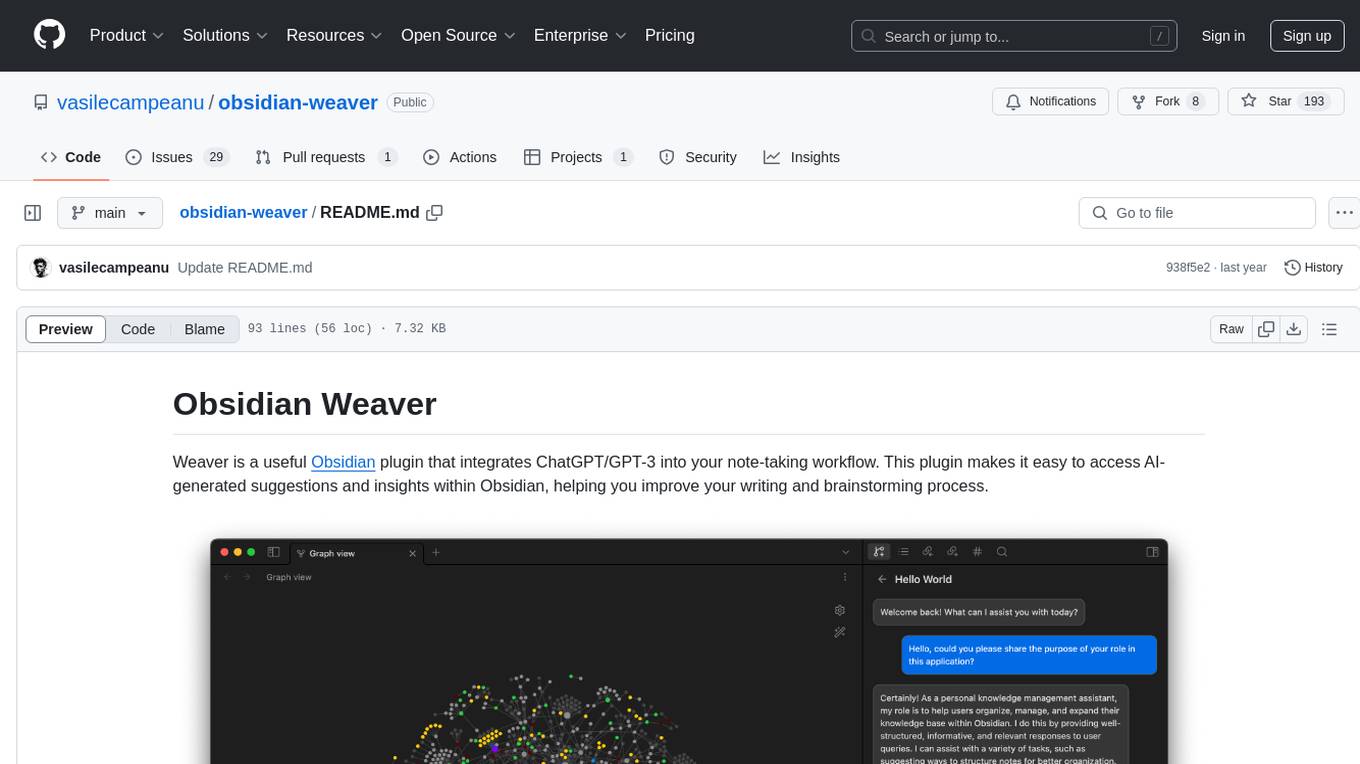Click the Issues count badge 29

coord(216,157)
